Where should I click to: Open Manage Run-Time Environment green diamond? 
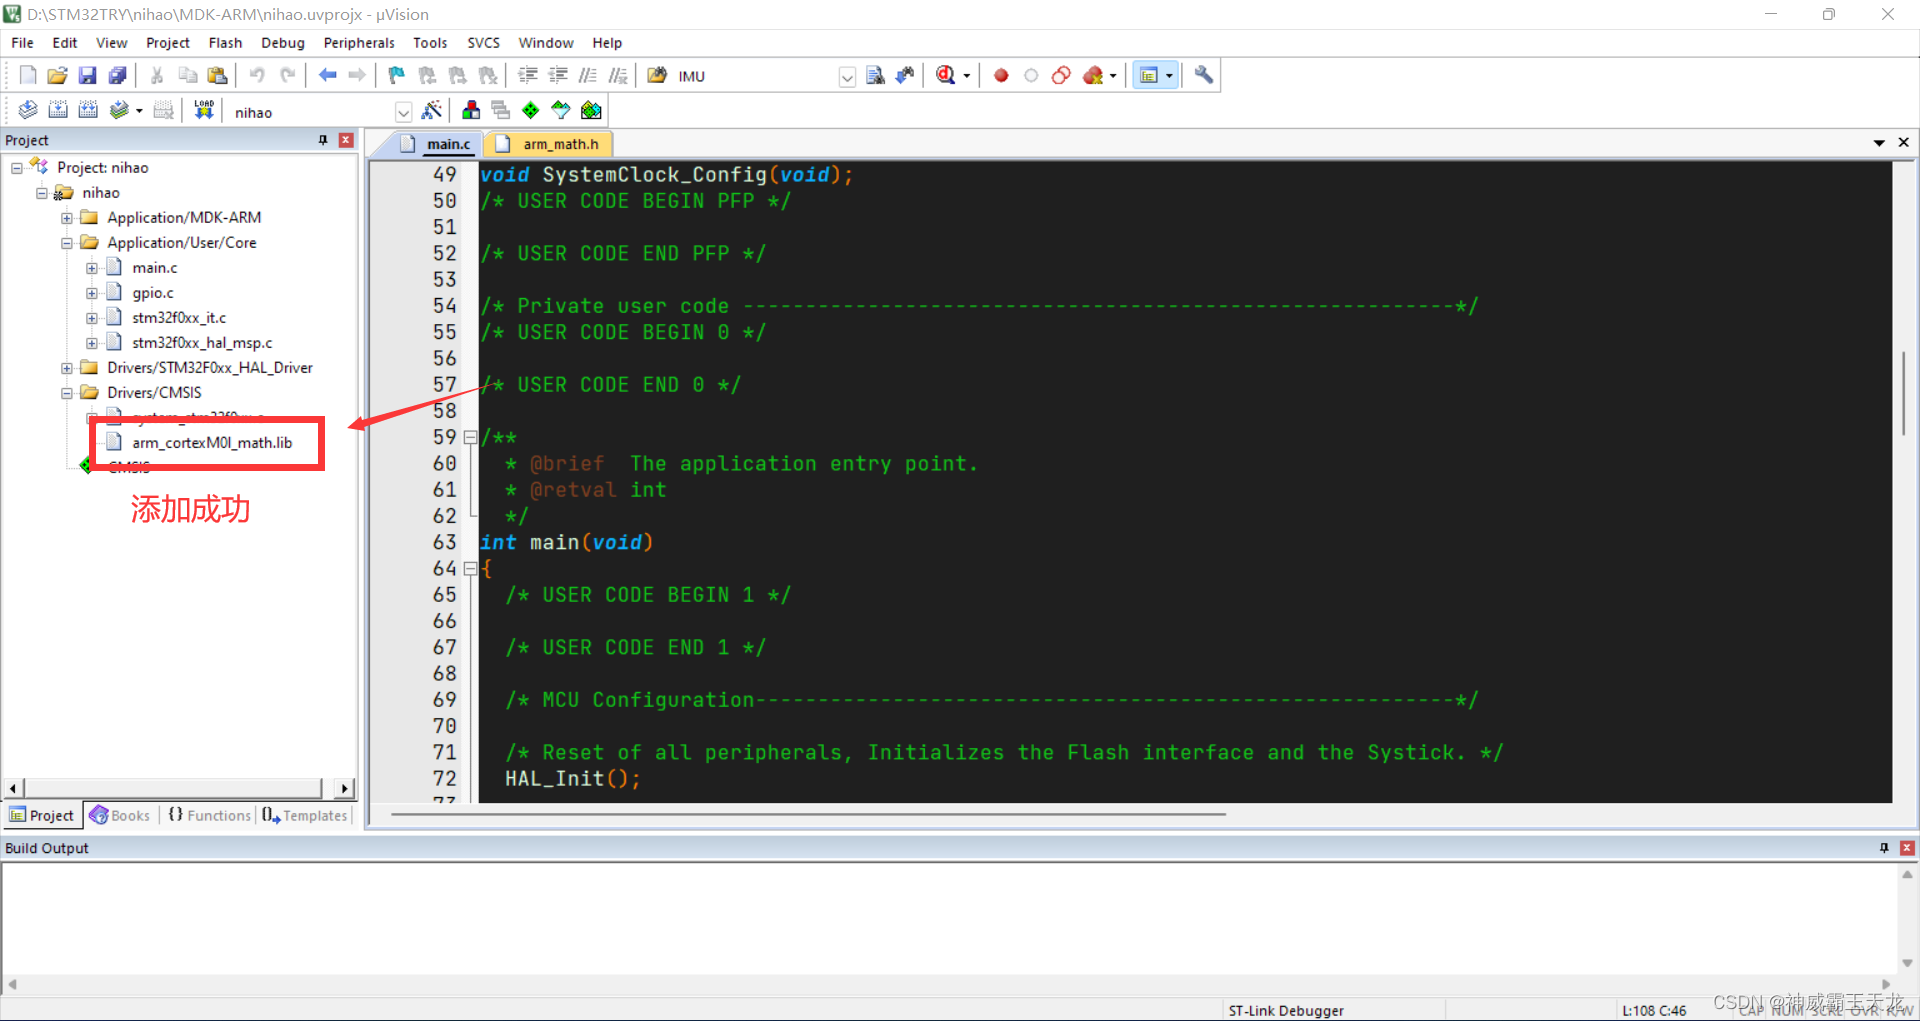(x=531, y=110)
